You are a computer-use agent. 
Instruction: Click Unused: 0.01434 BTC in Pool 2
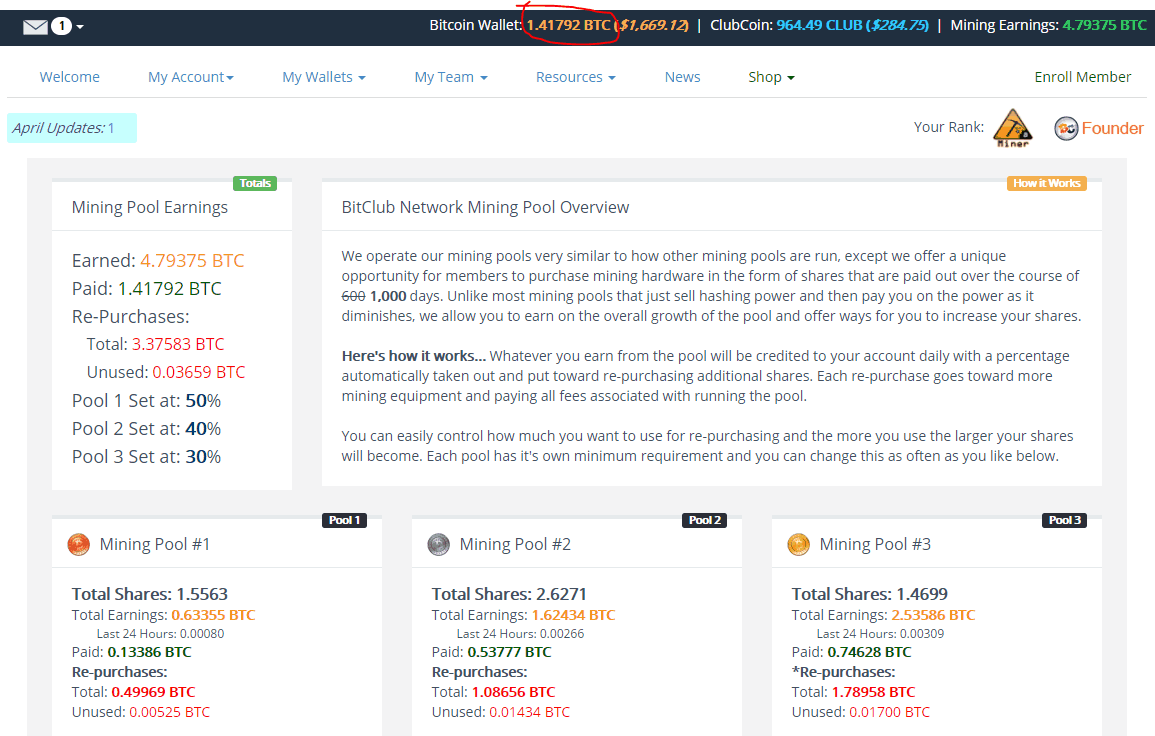[501, 712]
